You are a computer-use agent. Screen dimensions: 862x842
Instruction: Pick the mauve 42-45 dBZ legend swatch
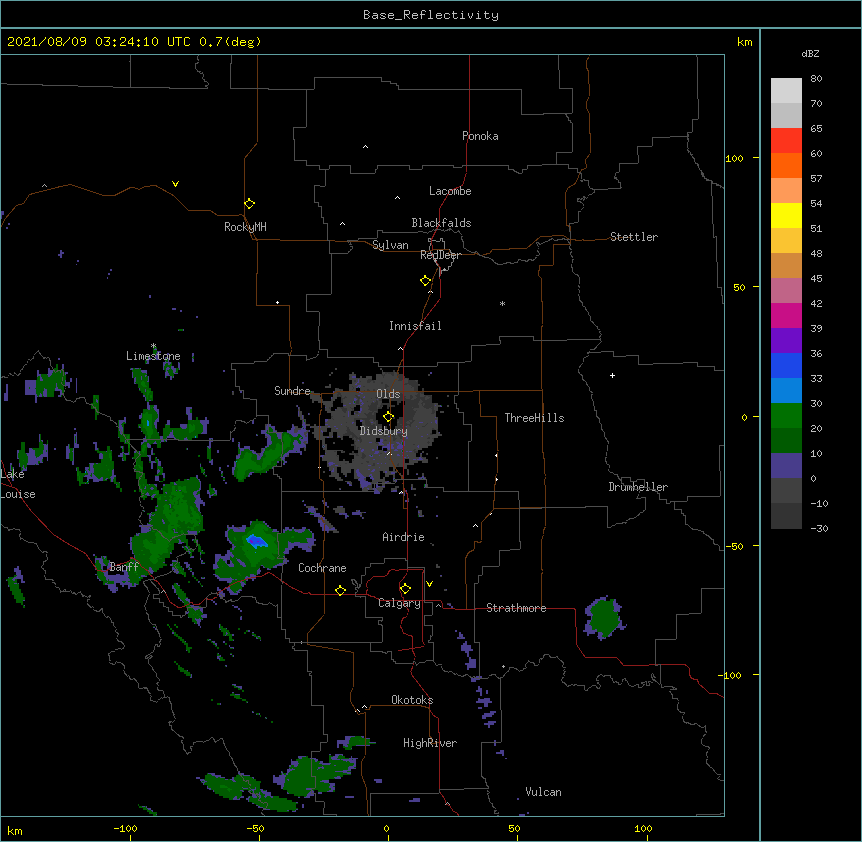click(786, 291)
